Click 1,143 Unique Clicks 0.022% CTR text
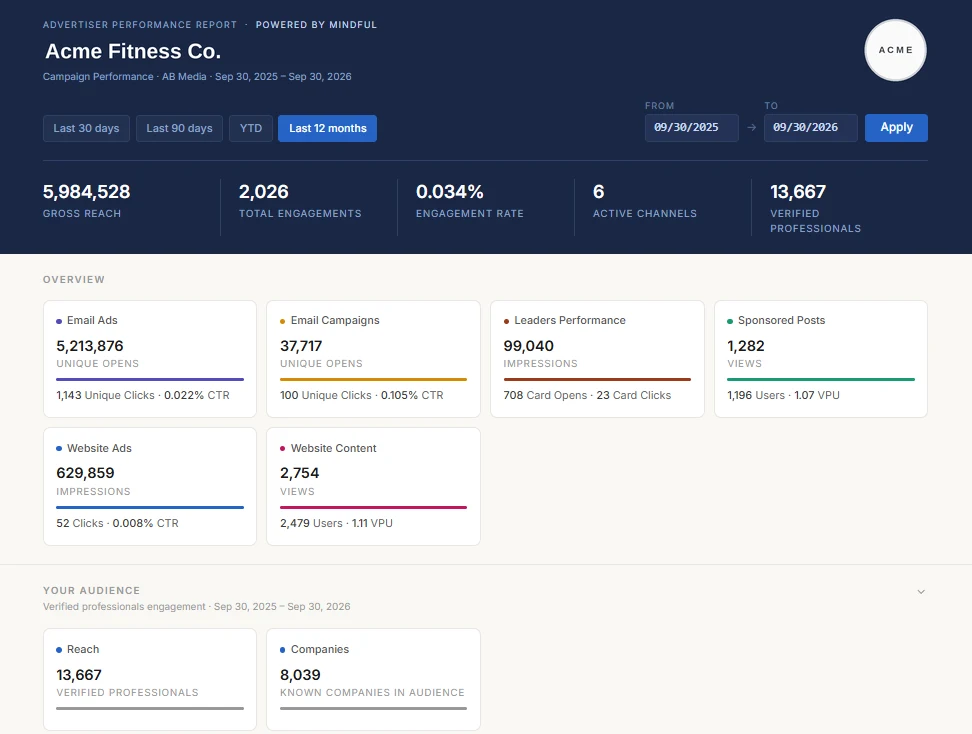The height and width of the screenshot is (734, 972). 143,395
